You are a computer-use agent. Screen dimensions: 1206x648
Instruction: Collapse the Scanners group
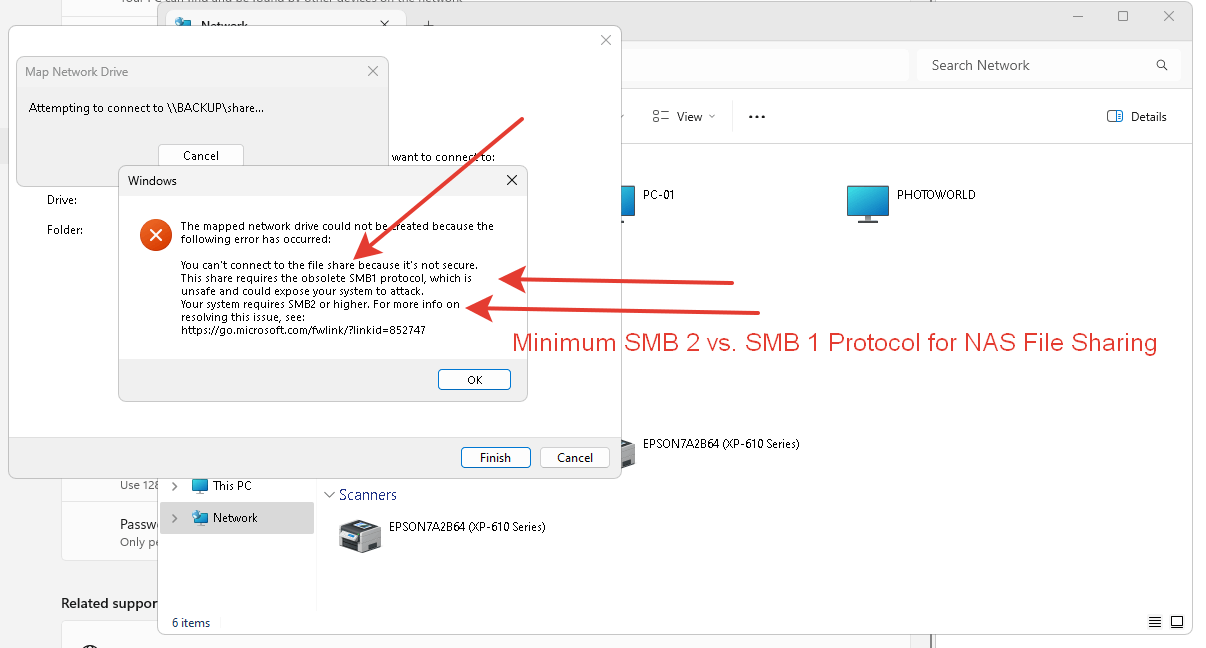(329, 495)
